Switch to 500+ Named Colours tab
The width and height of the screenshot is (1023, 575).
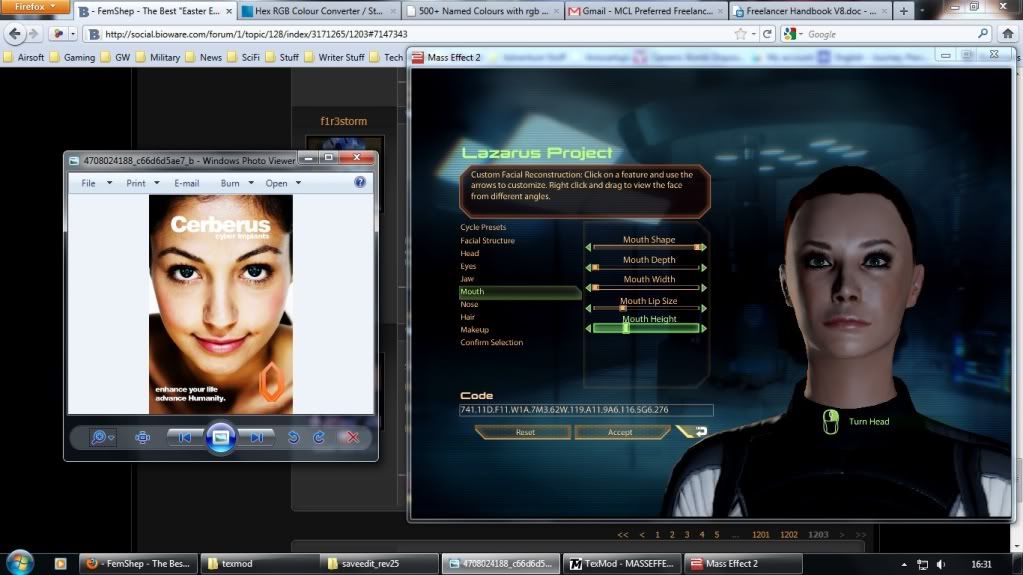(483, 11)
